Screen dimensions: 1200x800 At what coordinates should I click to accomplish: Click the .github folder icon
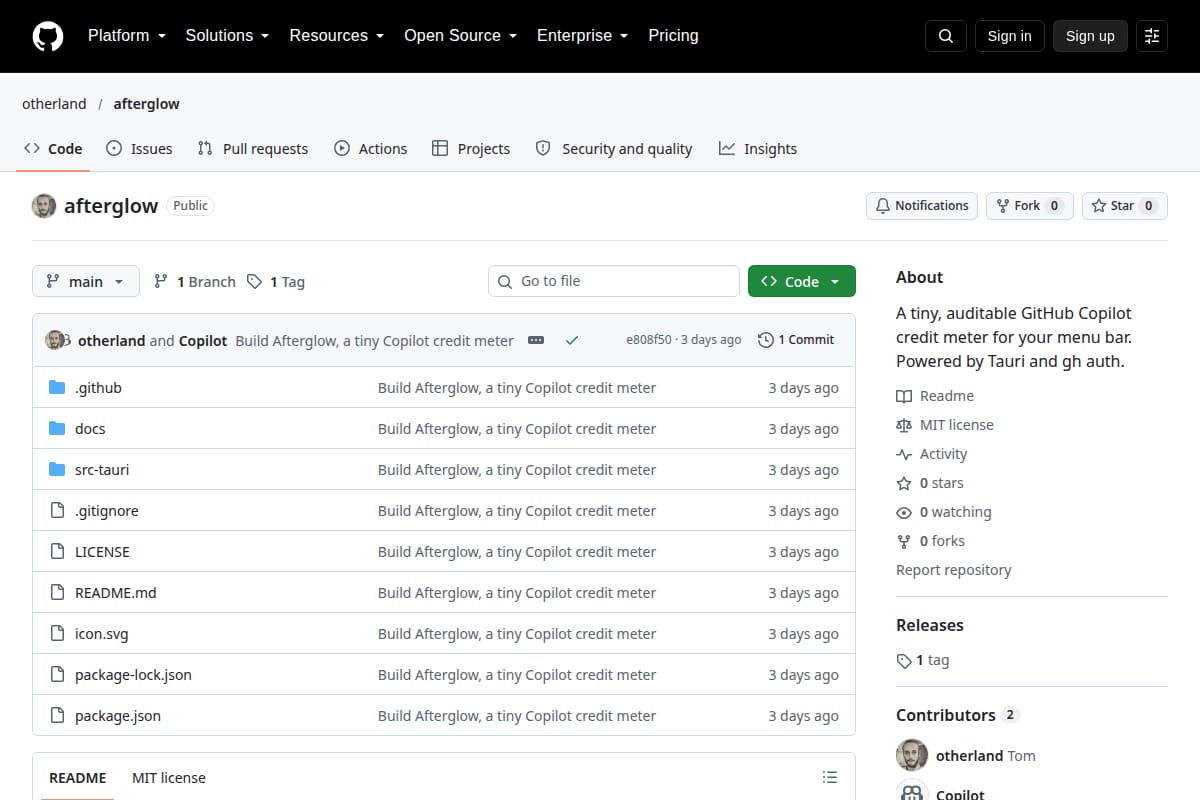[57, 388]
